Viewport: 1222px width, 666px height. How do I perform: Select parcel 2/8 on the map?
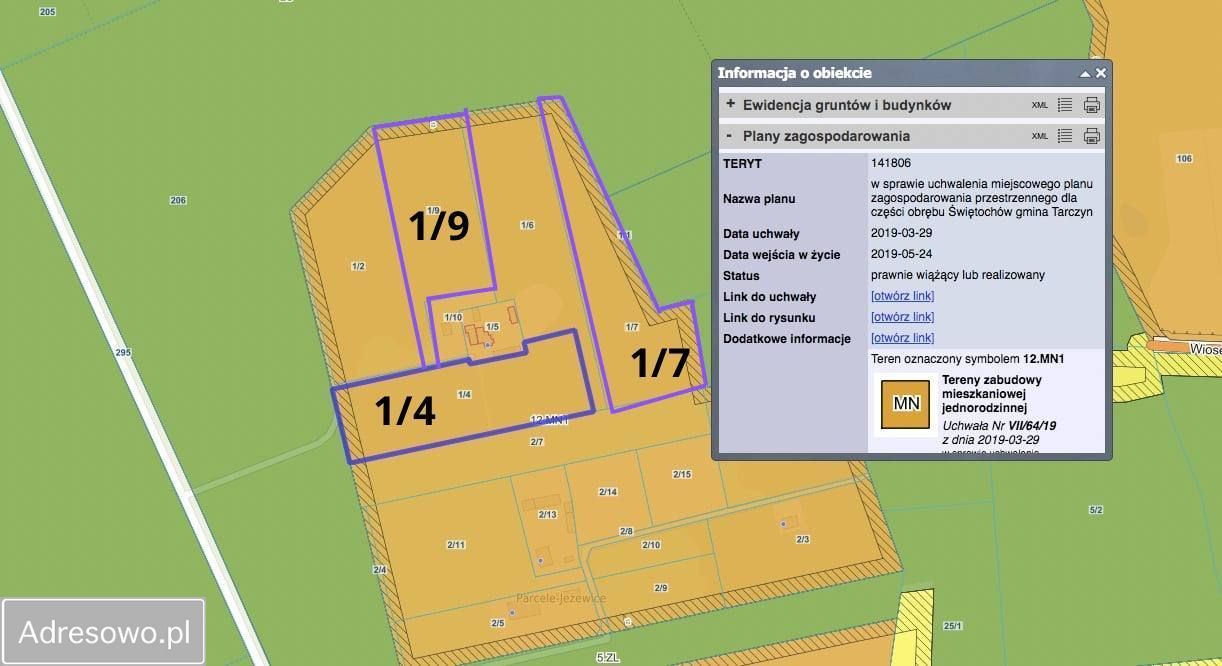pyautogui.click(x=626, y=531)
